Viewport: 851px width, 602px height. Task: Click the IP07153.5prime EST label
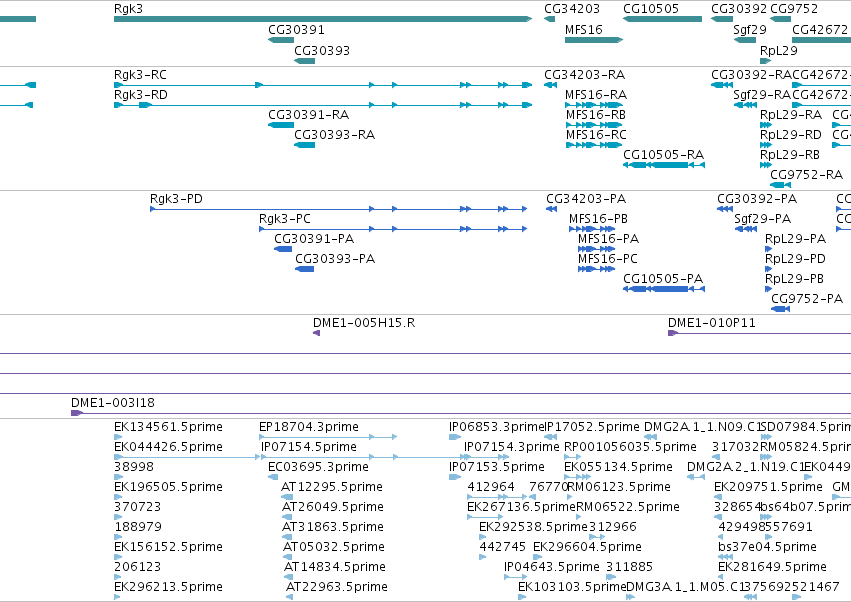click(x=497, y=467)
